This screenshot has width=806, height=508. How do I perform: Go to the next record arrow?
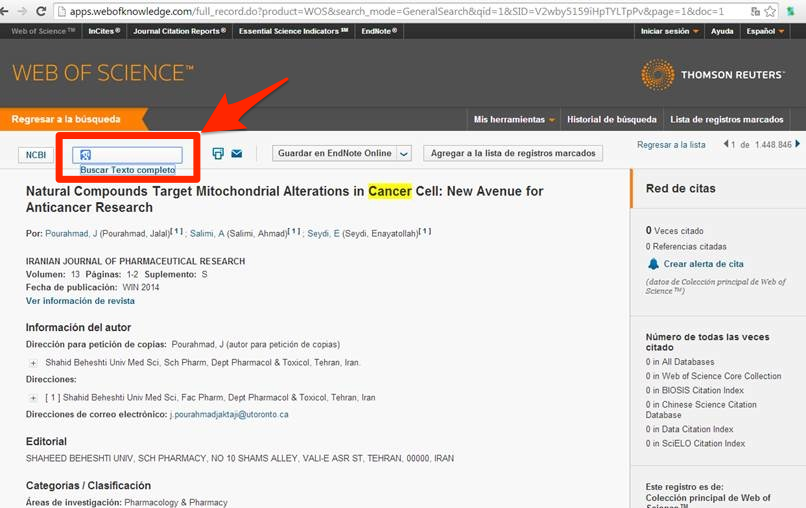coord(798,144)
